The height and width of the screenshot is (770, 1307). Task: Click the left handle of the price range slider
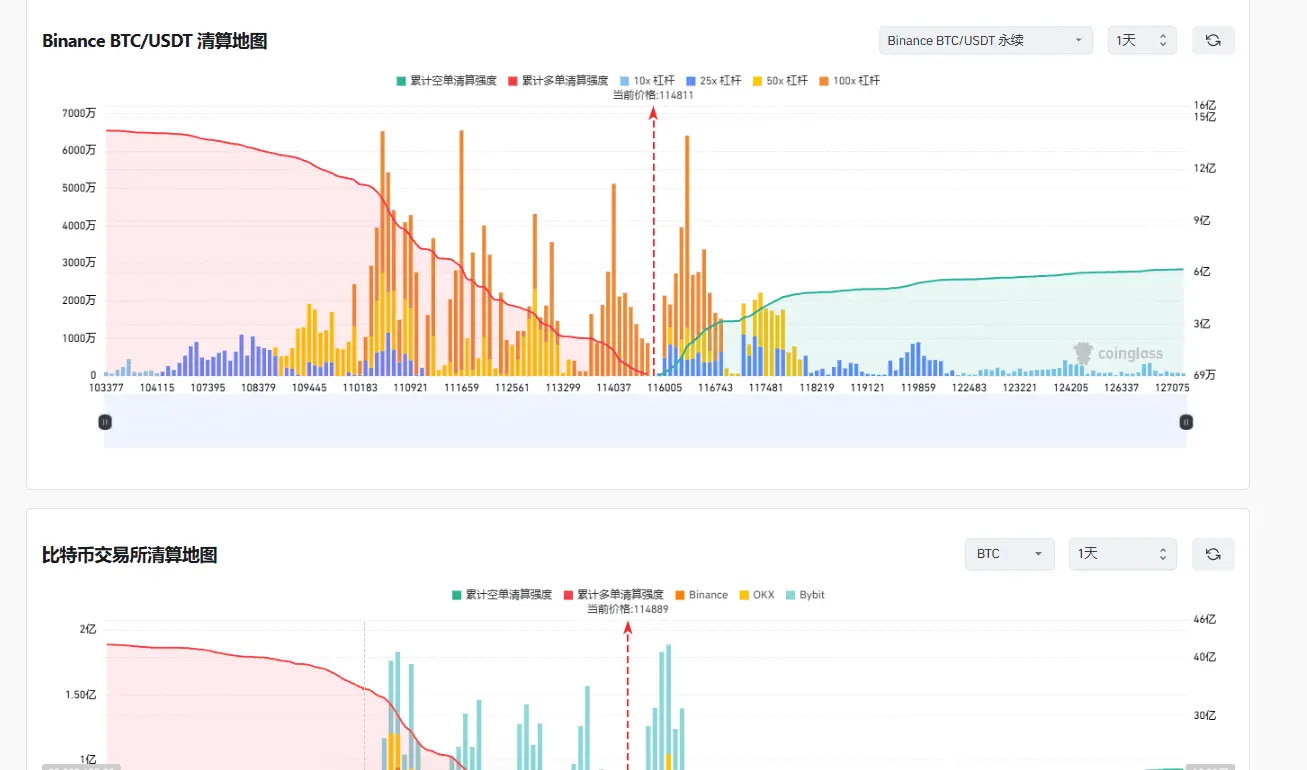pos(105,422)
